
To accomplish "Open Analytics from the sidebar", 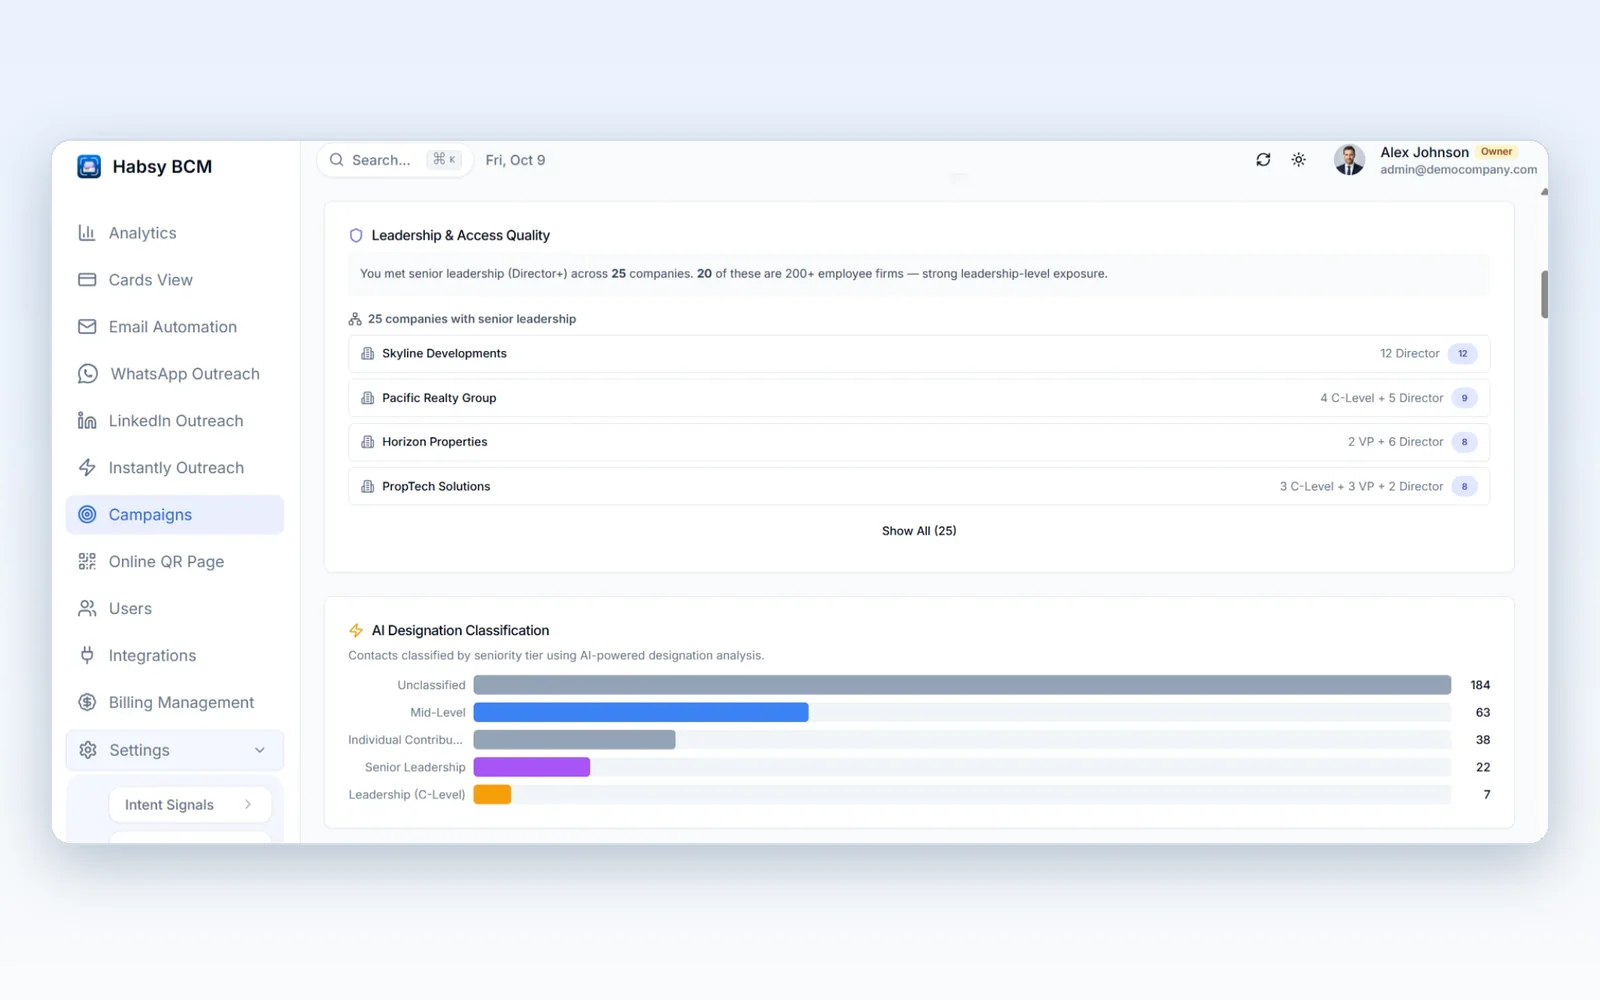I will coord(175,233).
